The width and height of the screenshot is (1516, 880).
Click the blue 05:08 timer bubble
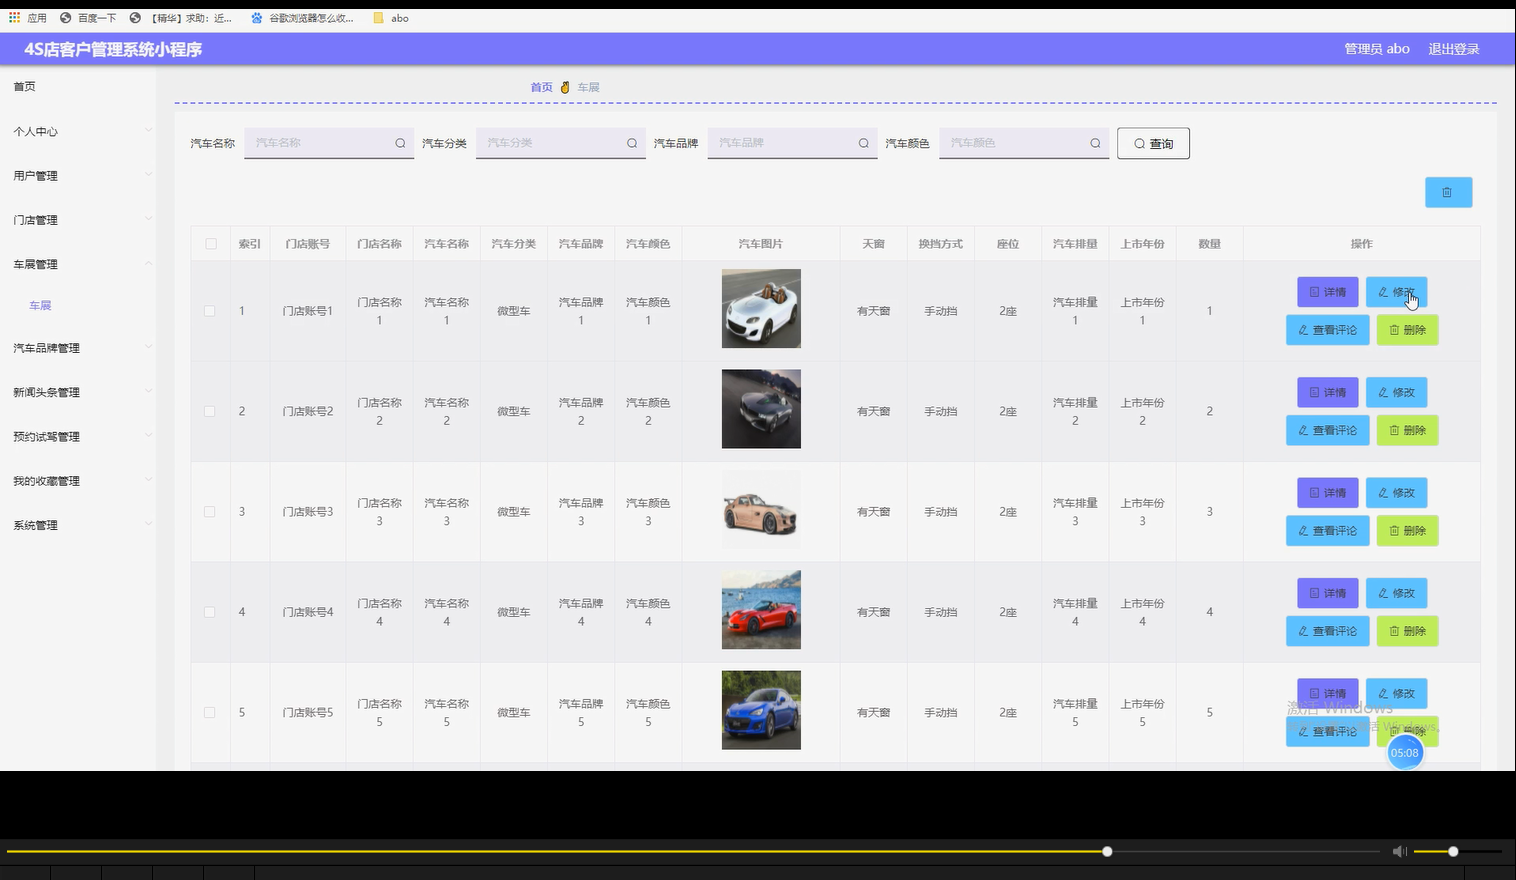(x=1405, y=753)
